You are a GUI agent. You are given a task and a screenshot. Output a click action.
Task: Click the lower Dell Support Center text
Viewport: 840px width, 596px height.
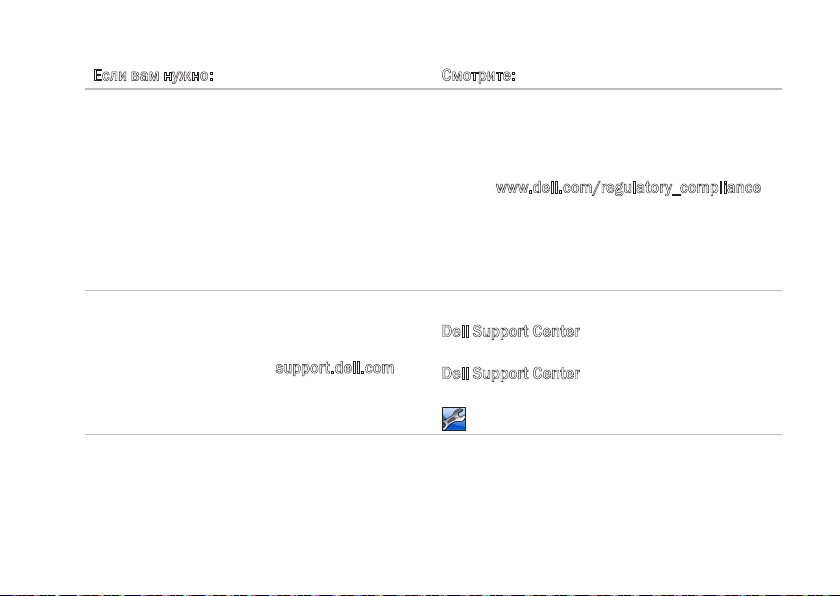(511, 373)
